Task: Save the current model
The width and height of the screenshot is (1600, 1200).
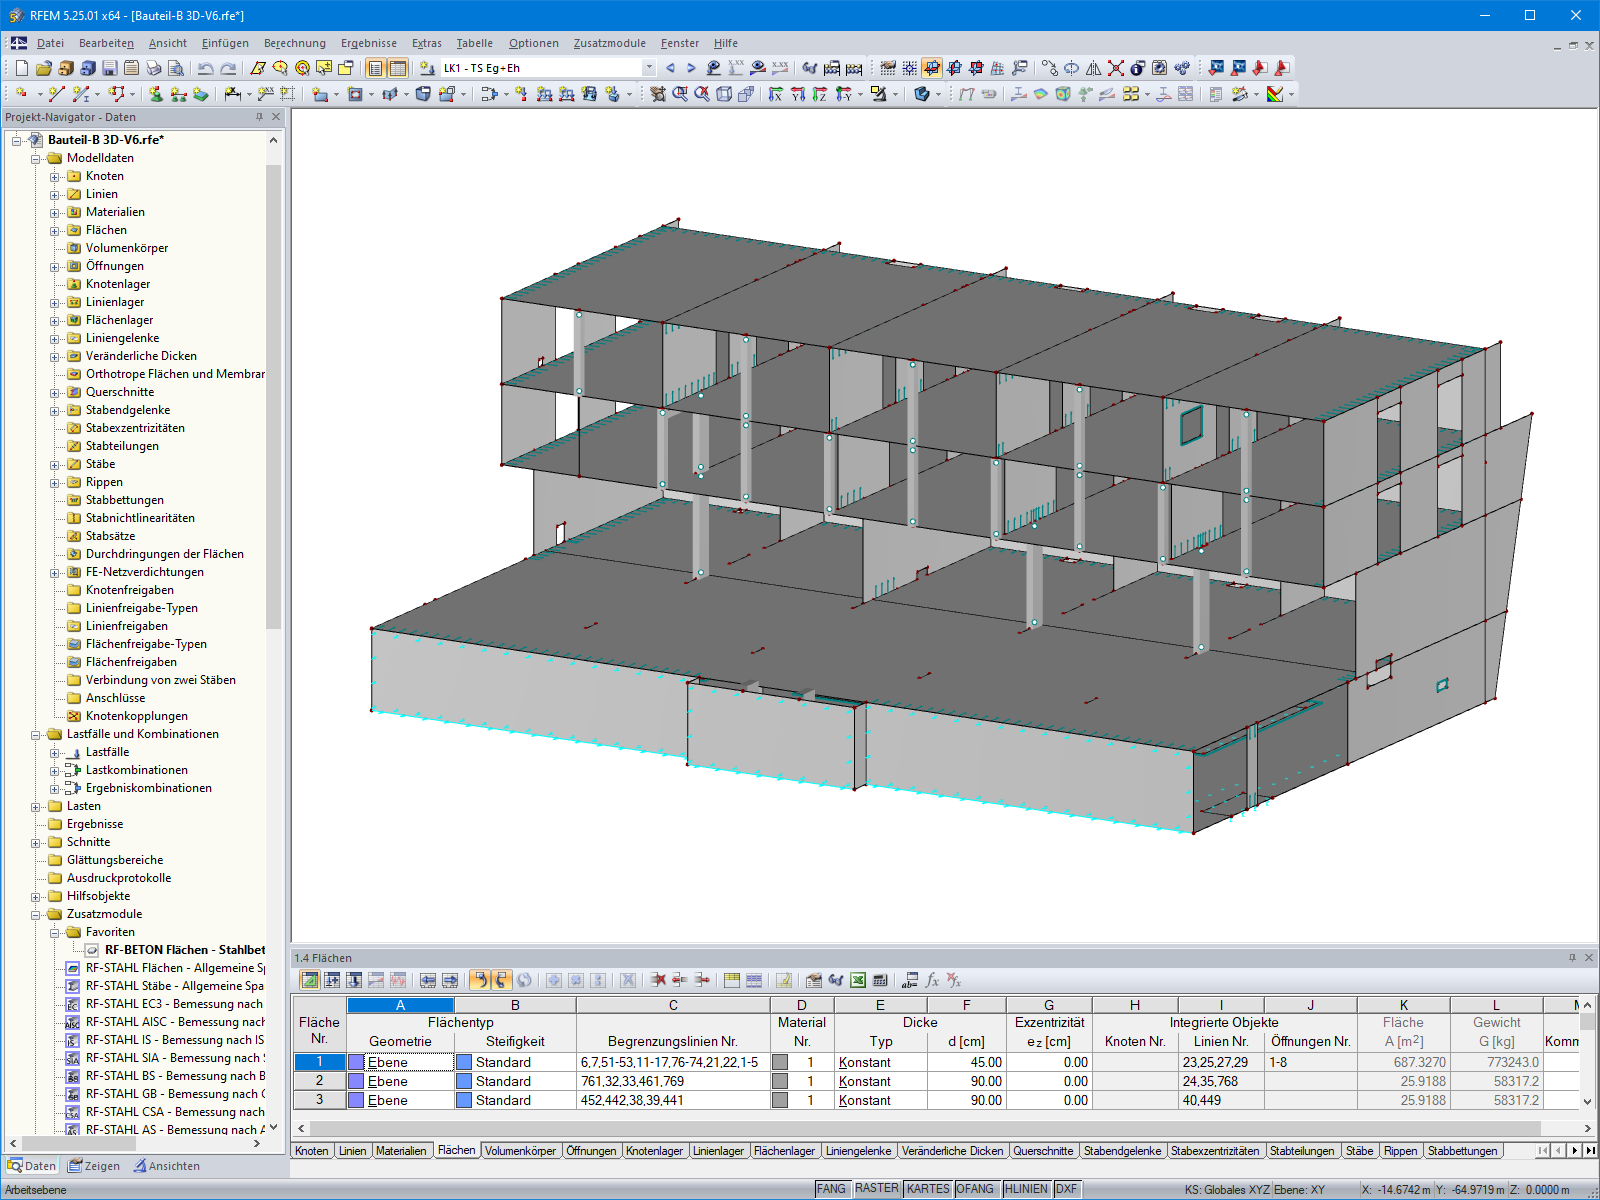Action: coord(110,69)
